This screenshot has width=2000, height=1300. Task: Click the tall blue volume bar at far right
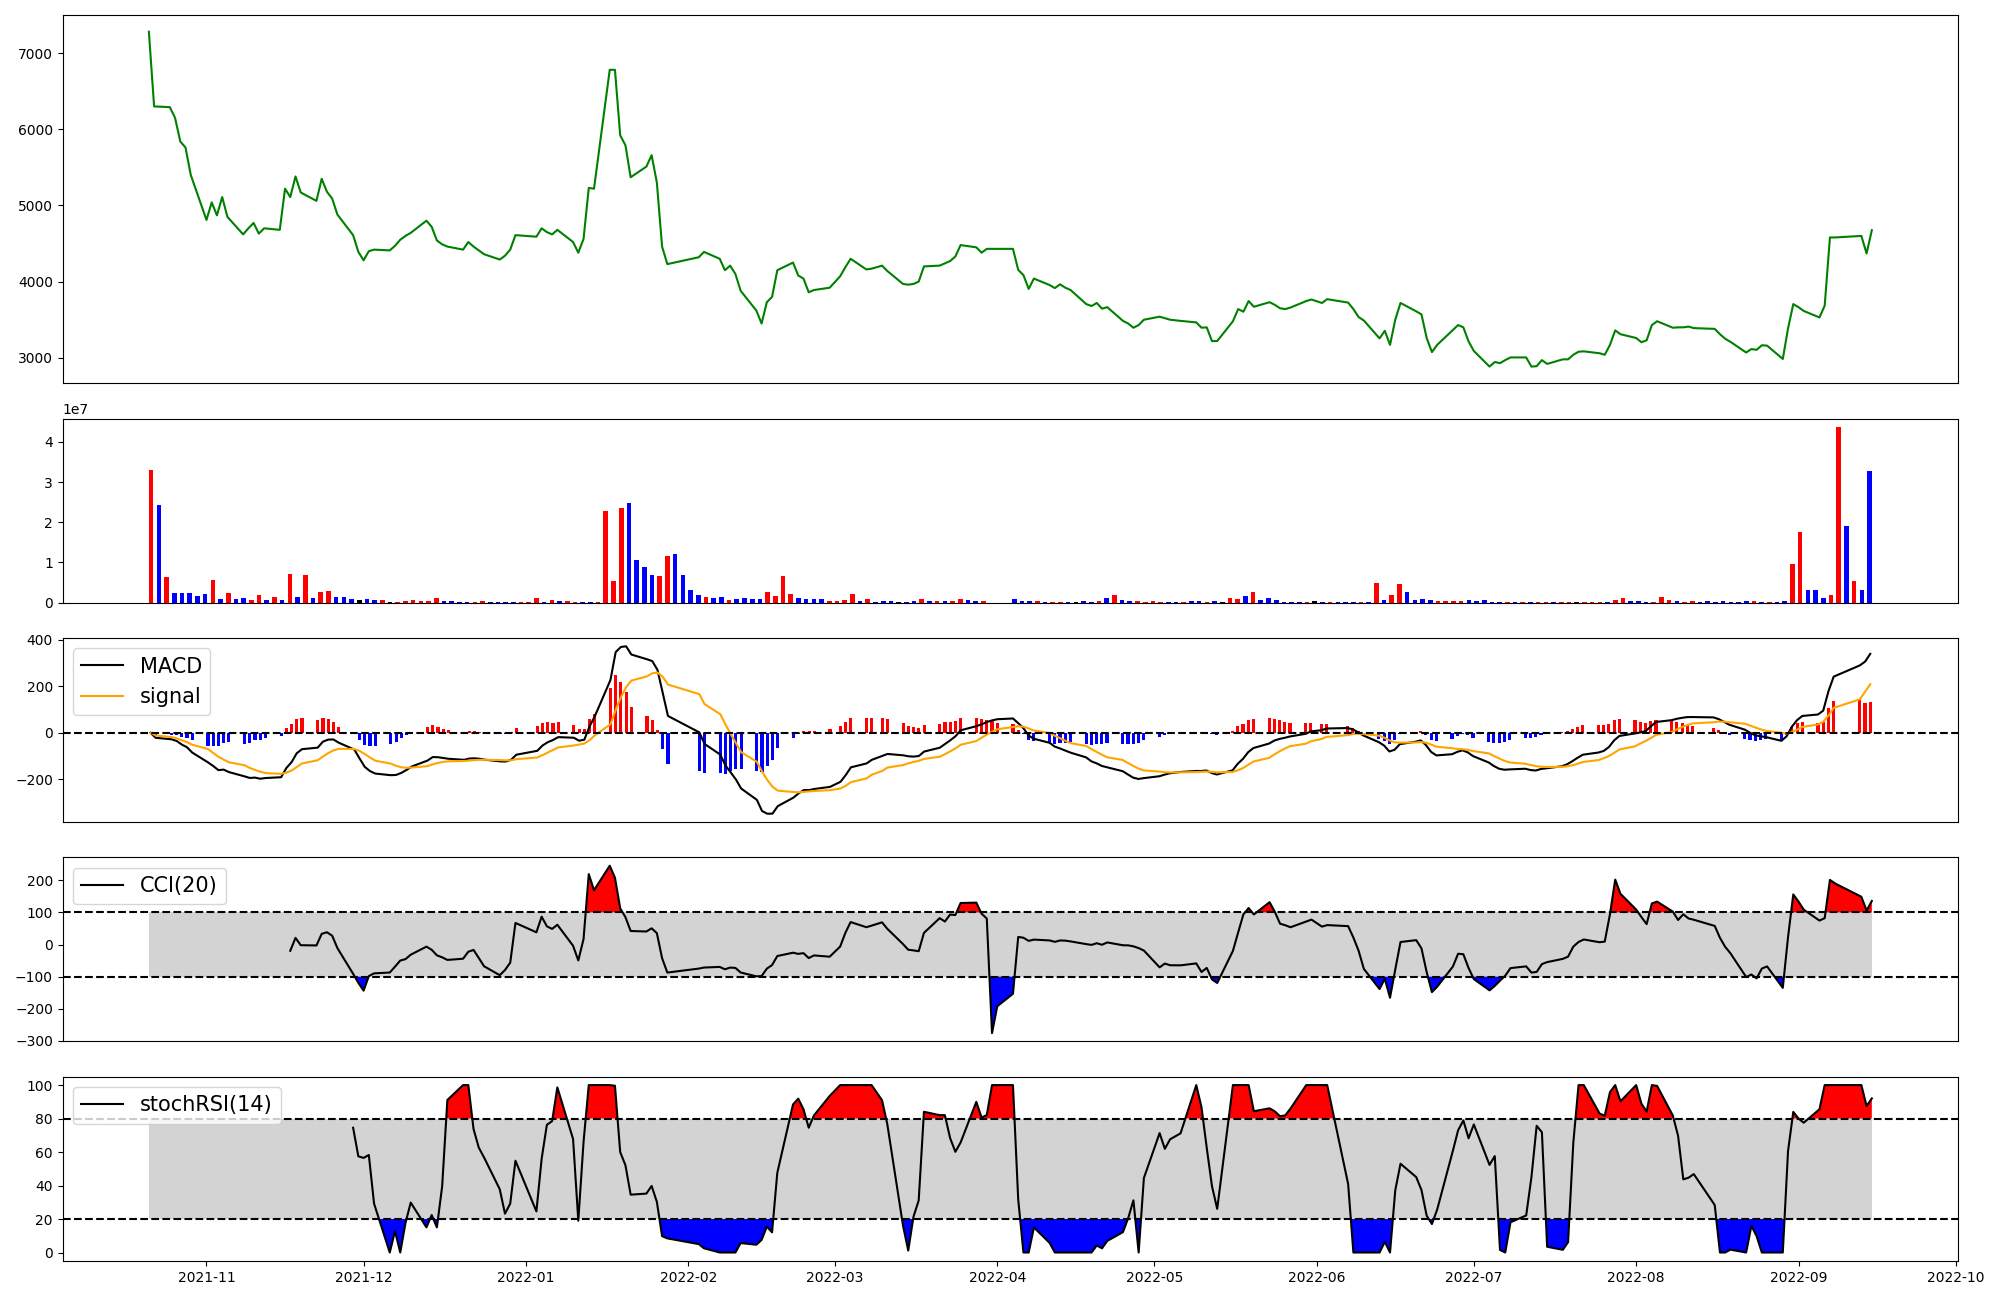tap(1869, 537)
